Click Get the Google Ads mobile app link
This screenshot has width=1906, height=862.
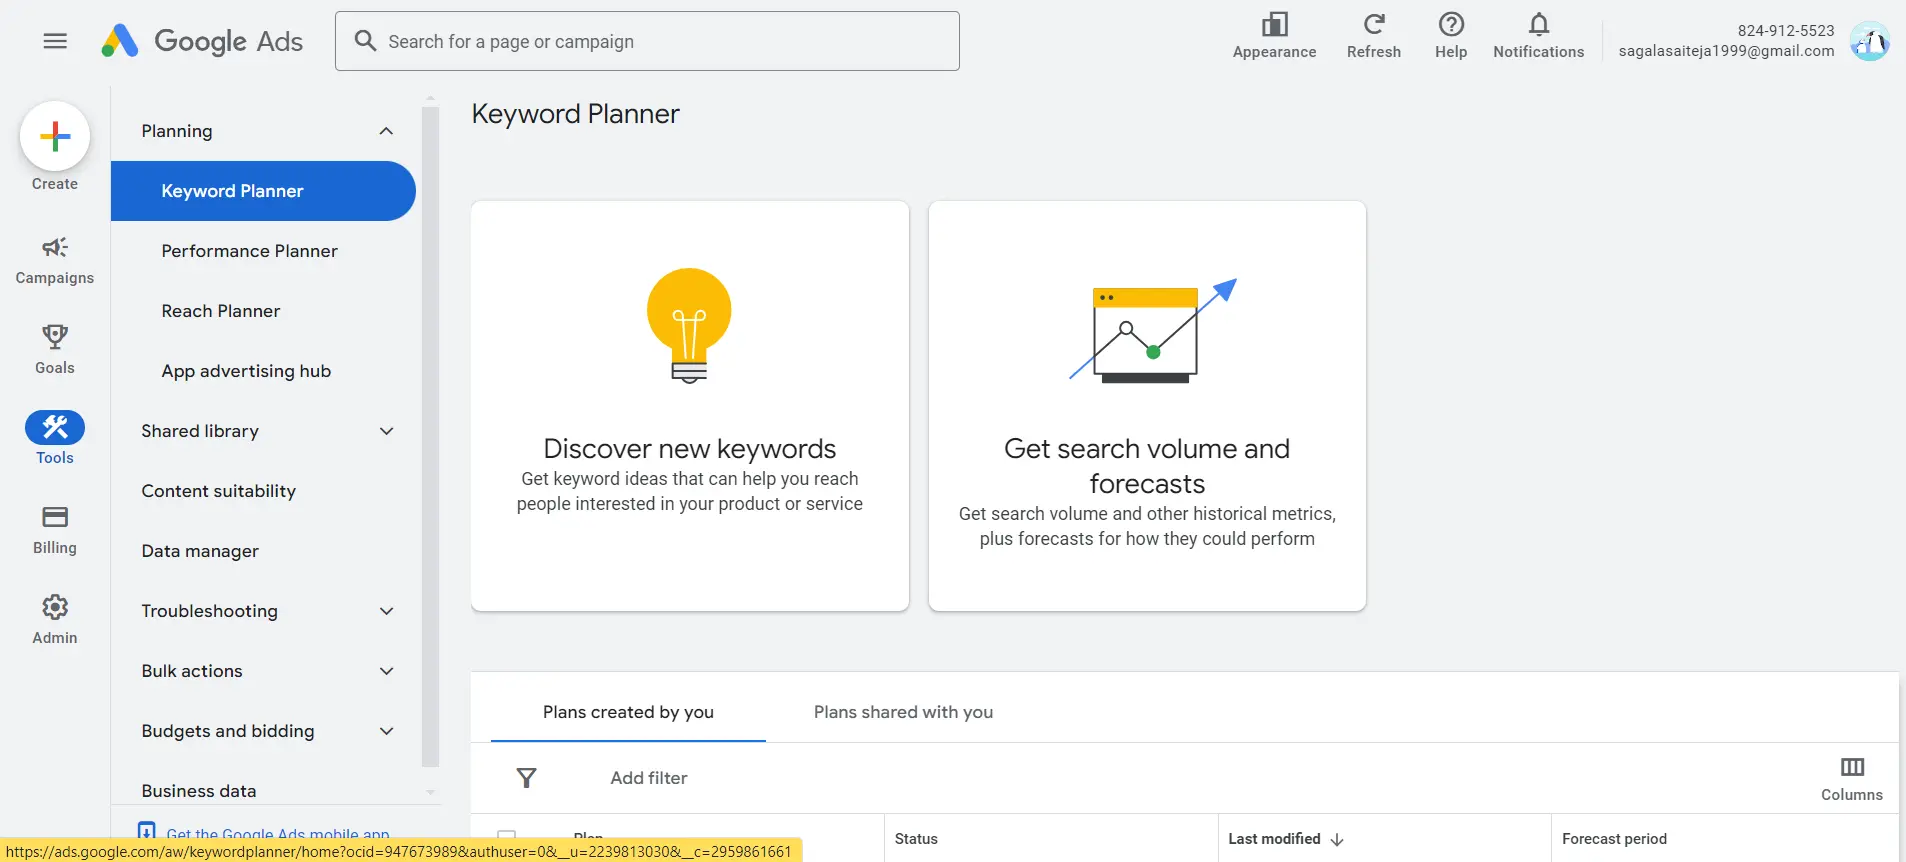point(278,832)
